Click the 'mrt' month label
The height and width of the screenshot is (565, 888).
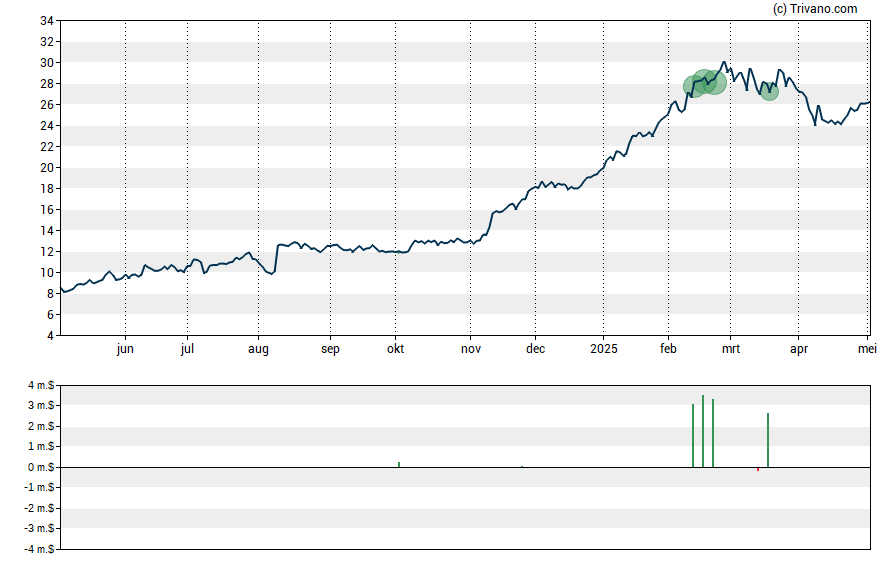tap(731, 349)
